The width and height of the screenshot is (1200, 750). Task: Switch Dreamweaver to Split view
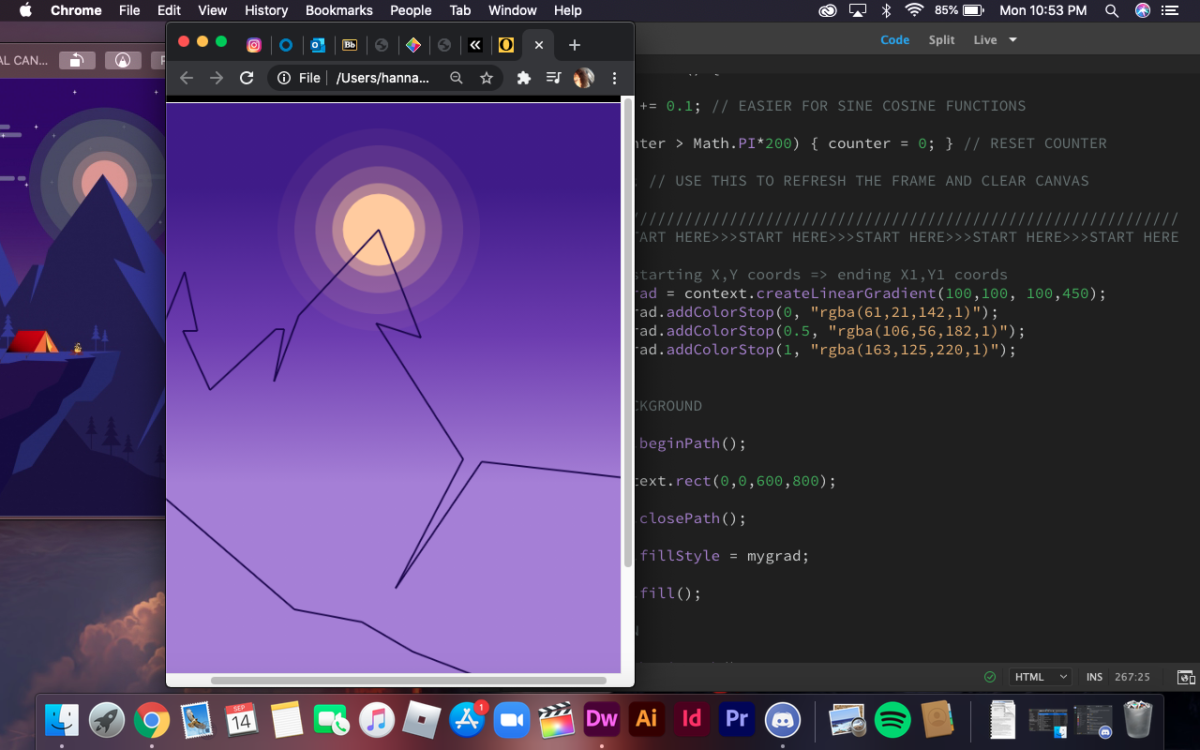click(x=941, y=40)
